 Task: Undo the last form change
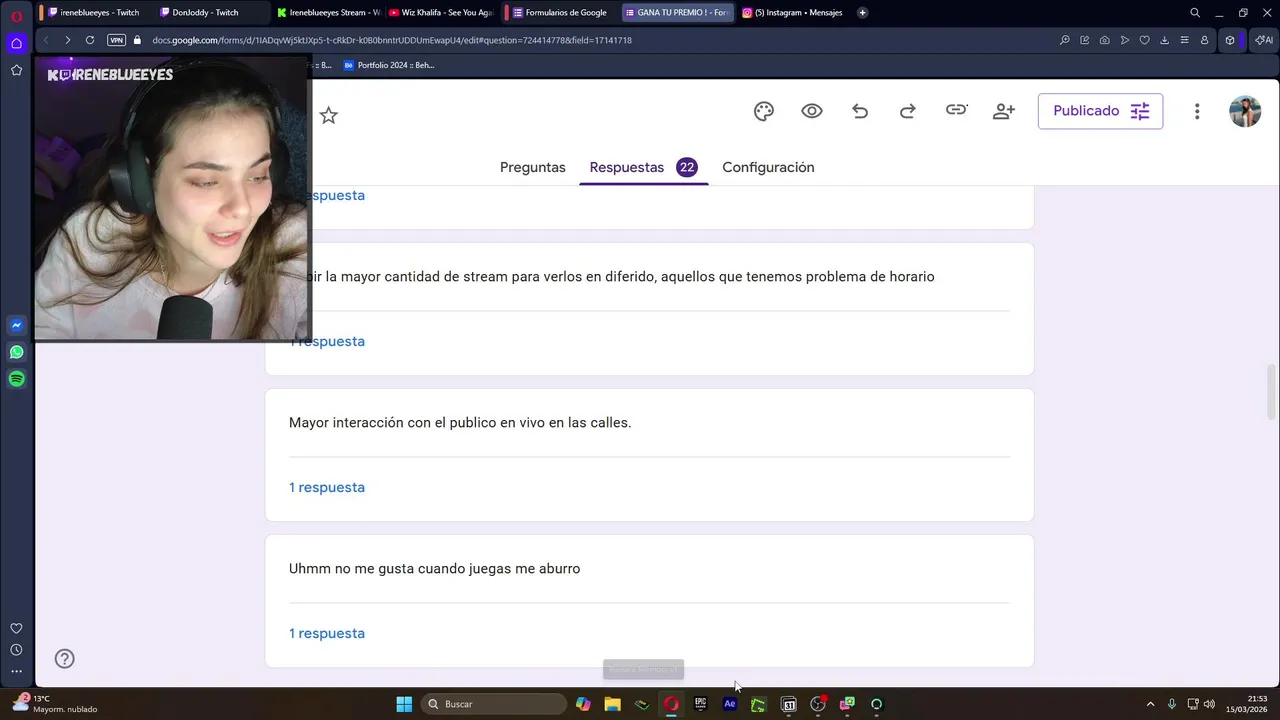point(860,111)
